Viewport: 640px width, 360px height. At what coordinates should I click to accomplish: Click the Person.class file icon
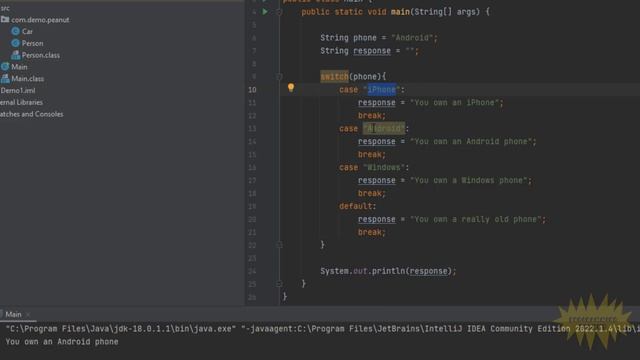16,55
